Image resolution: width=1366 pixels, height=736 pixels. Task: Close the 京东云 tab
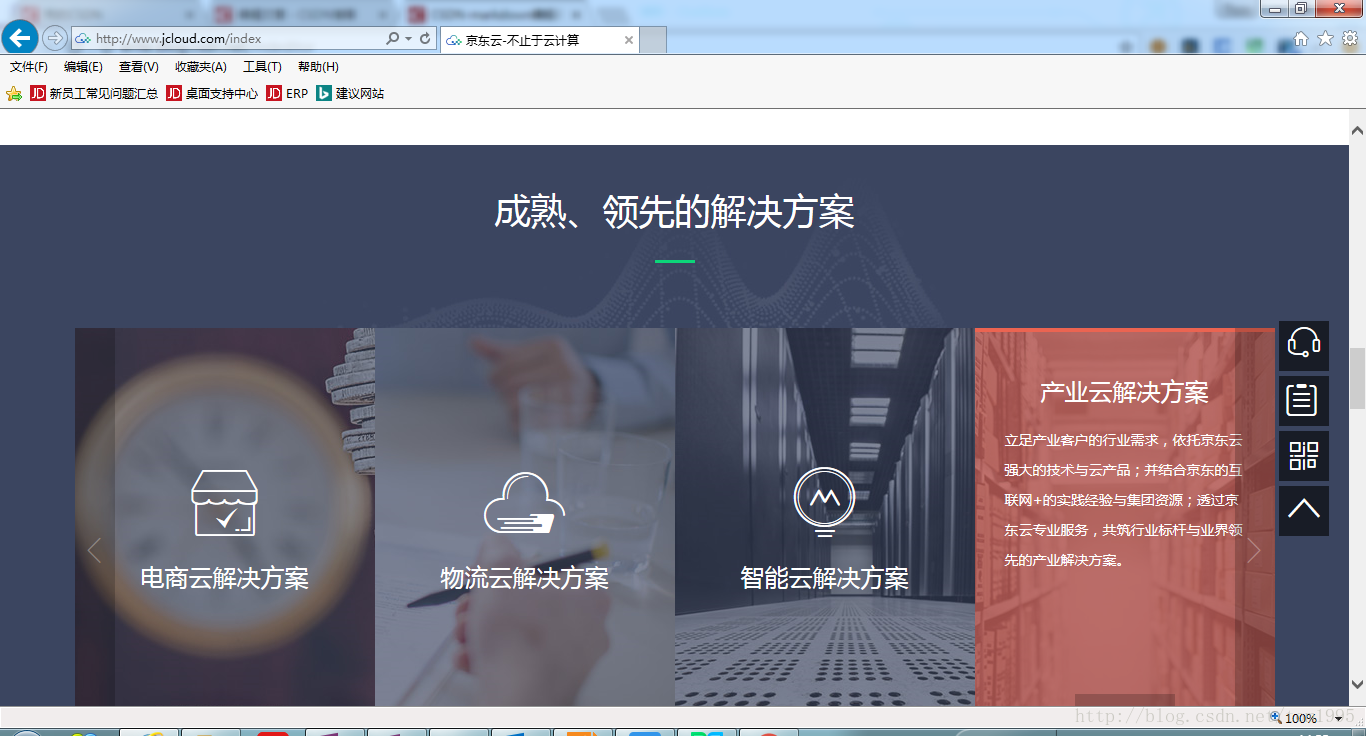[629, 40]
